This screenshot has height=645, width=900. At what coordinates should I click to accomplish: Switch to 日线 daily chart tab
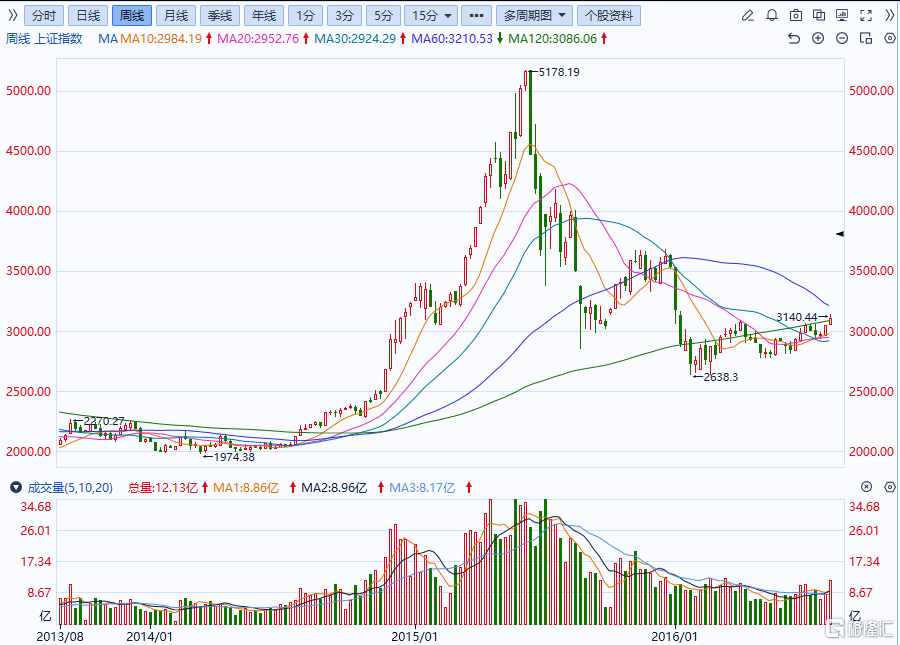88,15
